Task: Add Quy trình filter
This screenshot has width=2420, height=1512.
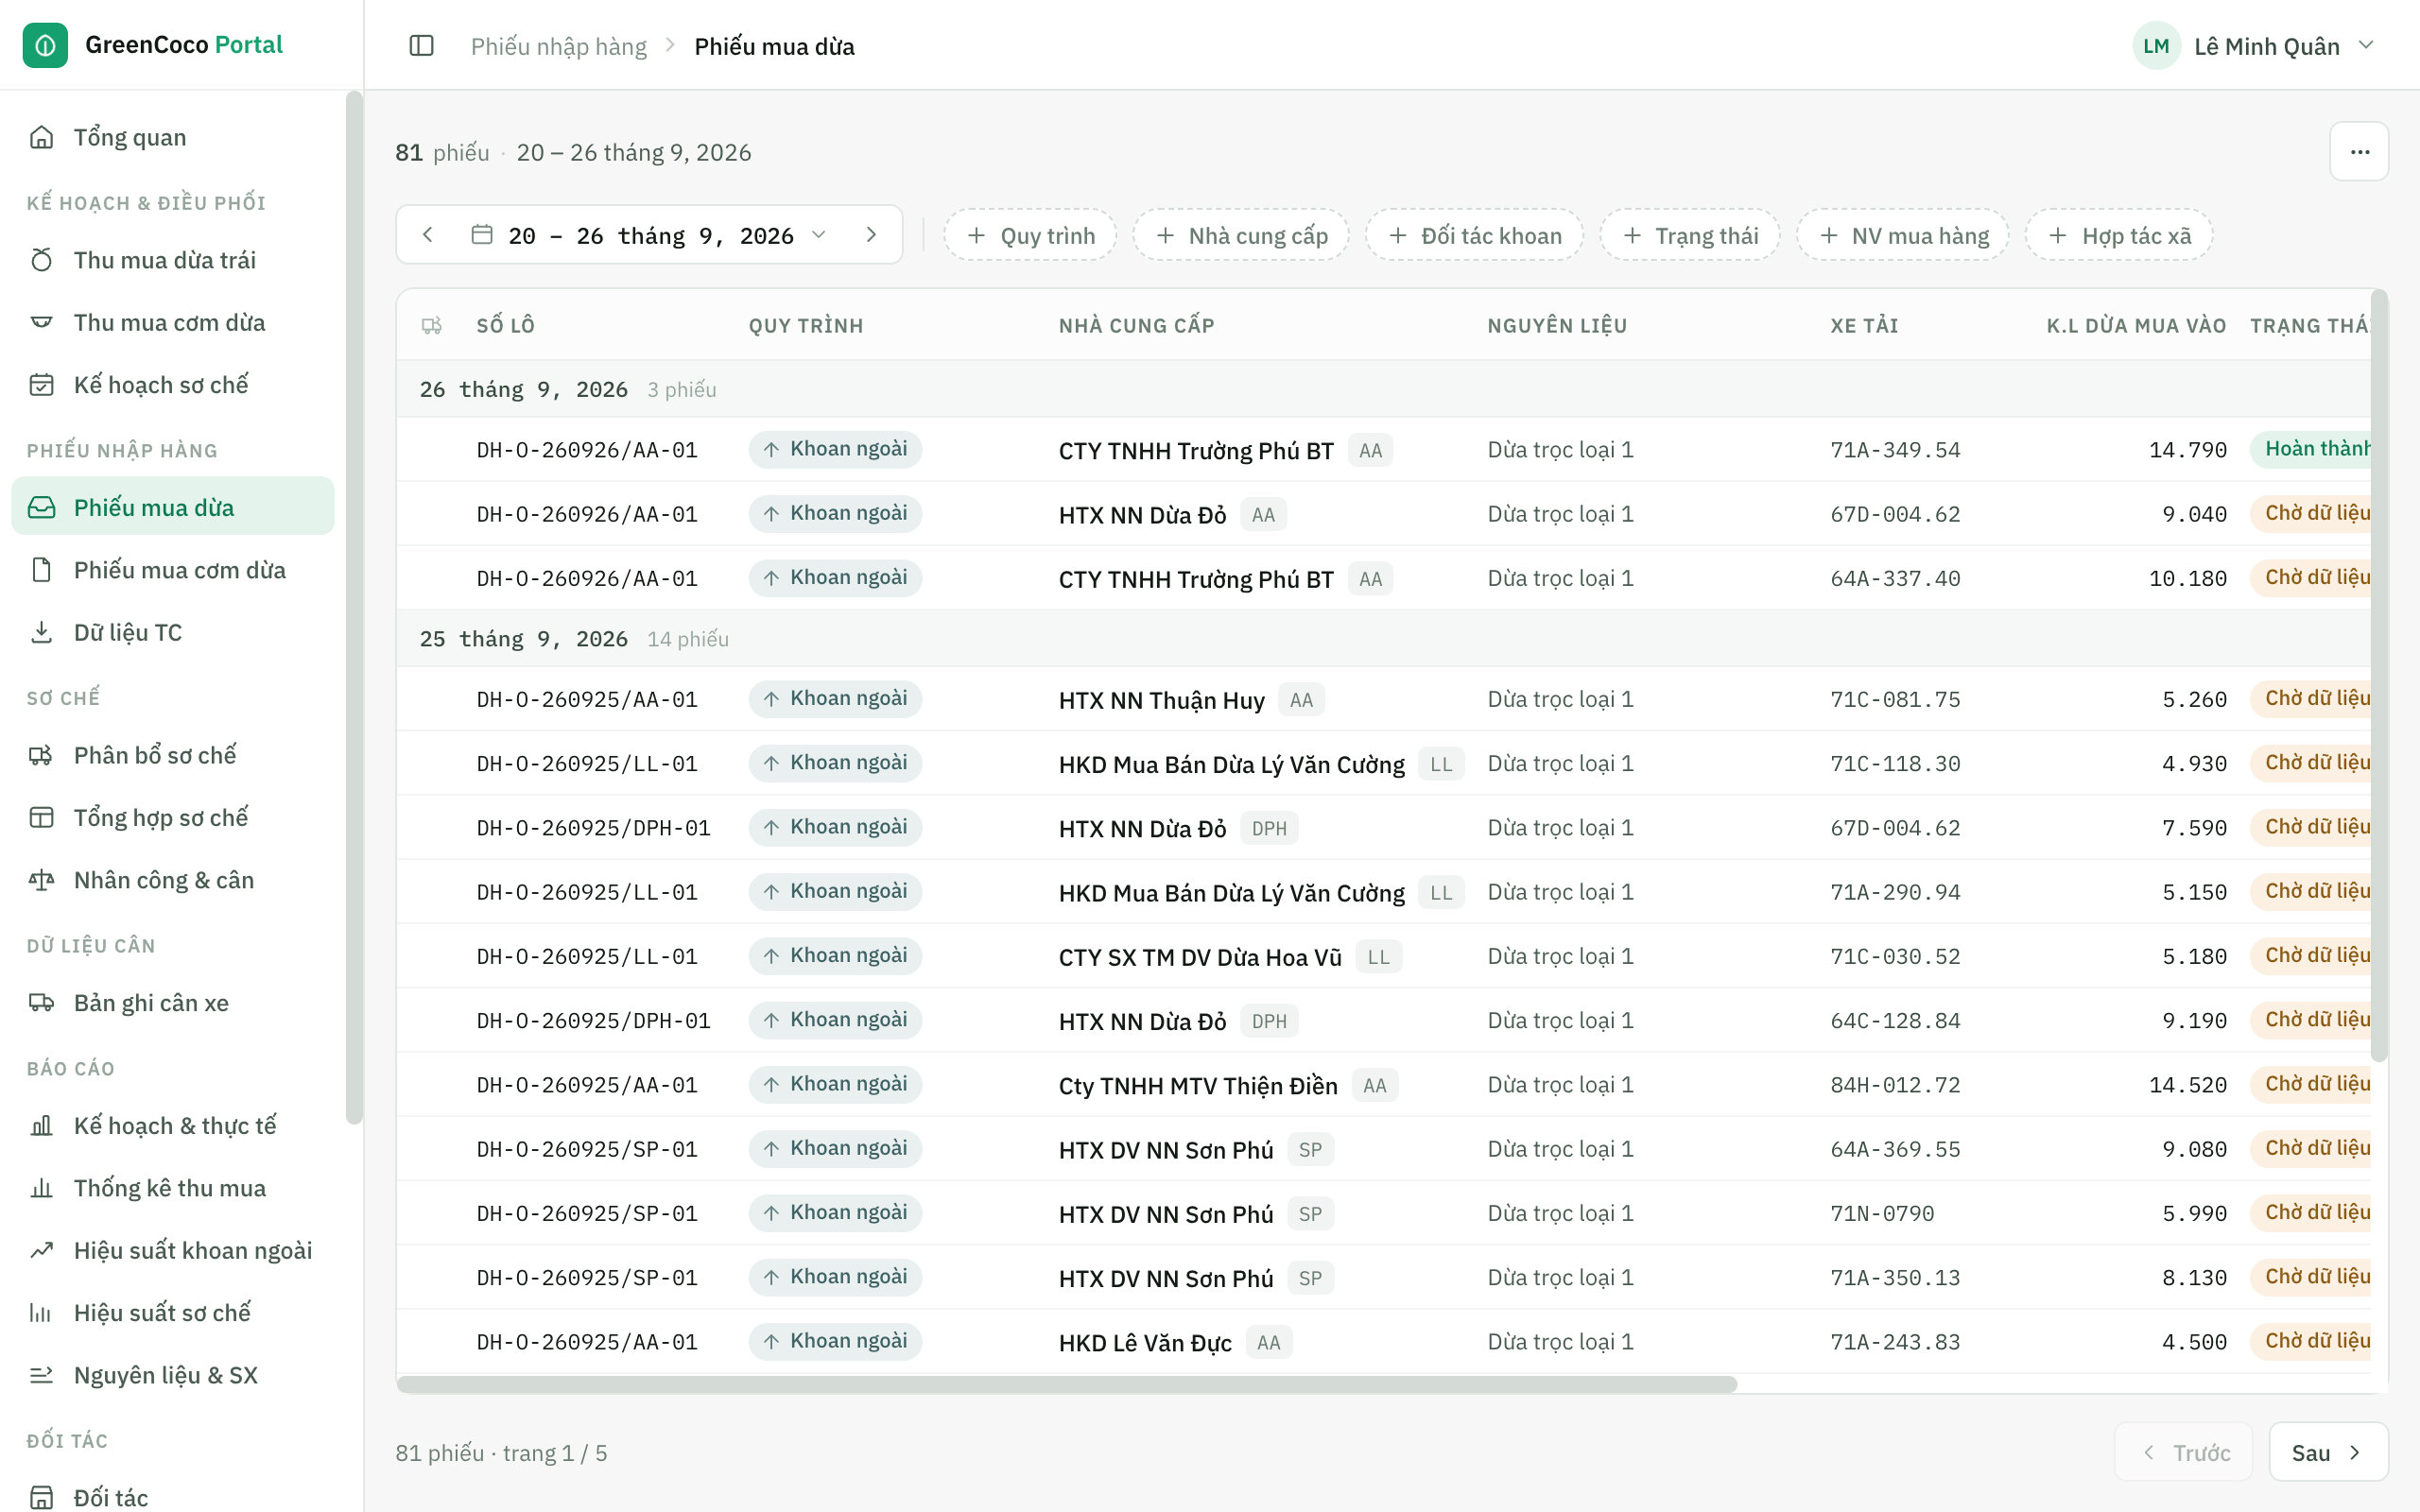Action: click(x=1030, y=235)
